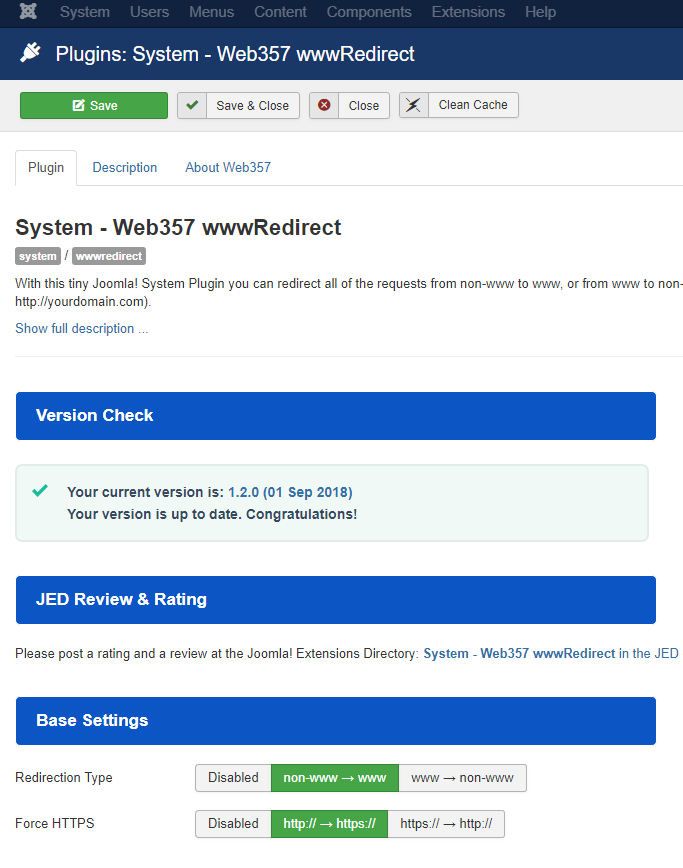Click the Version Check section header
The image size is (683, 868).
click(x=336, y=416)
